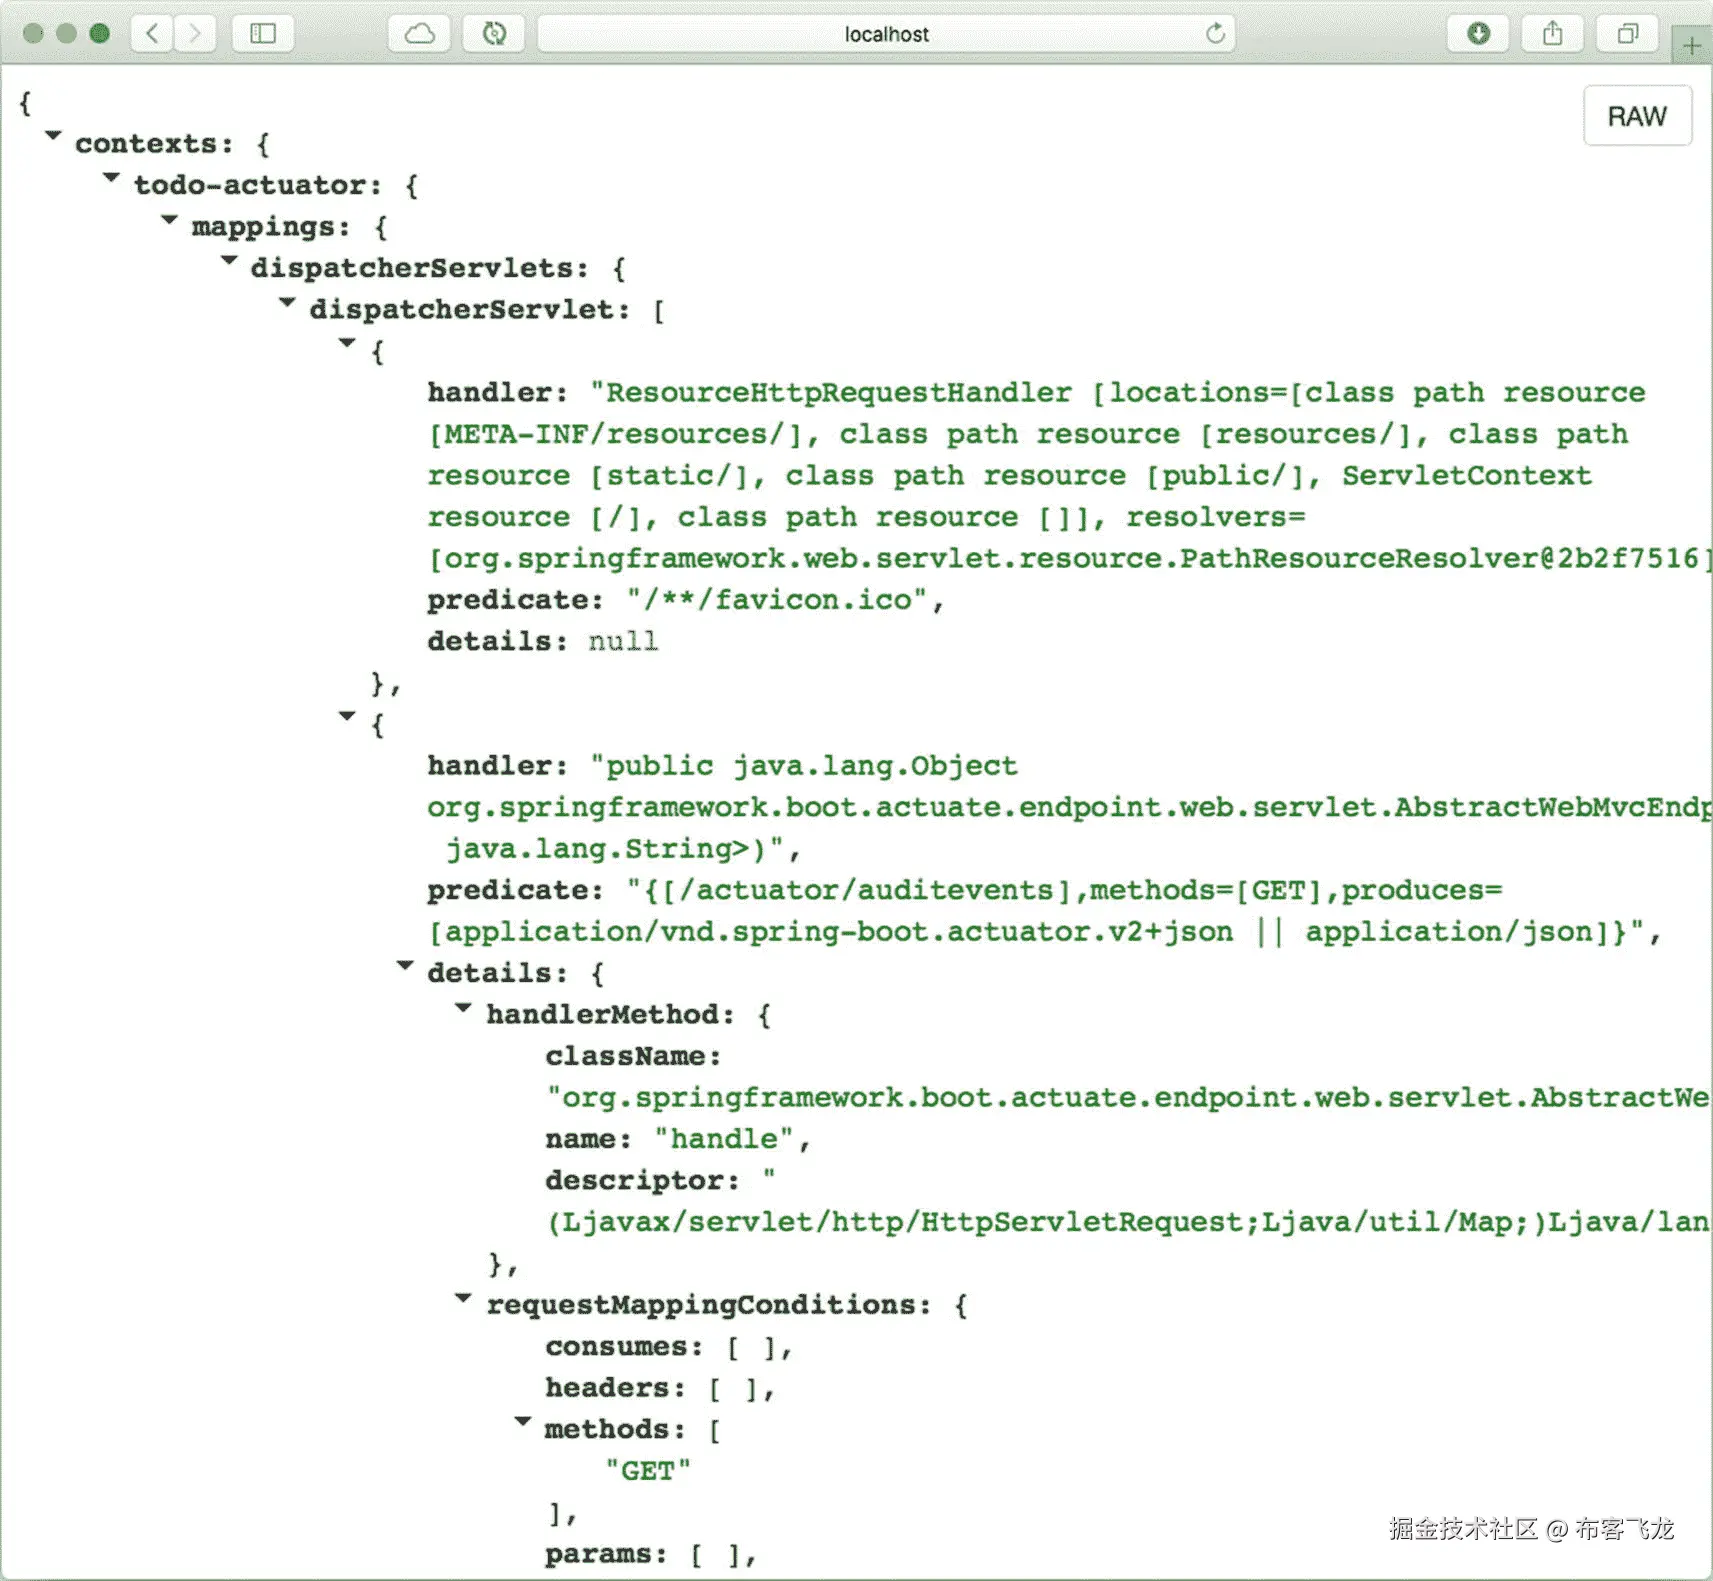Show all open tabs
This screenshot has height=1581, width=1713.
tap(1626, 33)
